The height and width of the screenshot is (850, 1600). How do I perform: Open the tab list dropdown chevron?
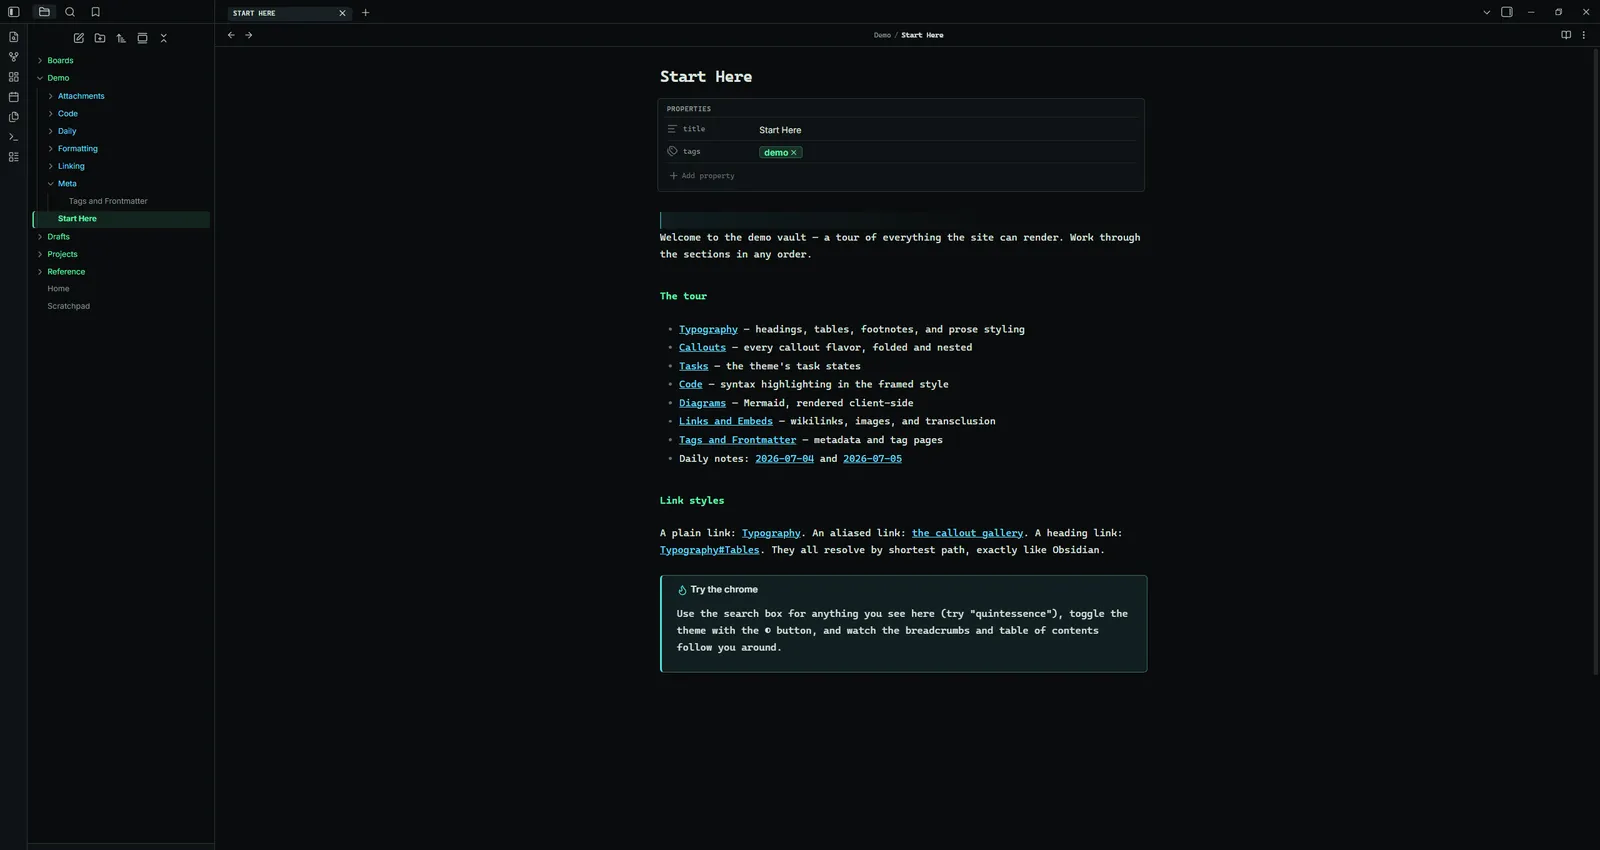pyautogui.click(x=1487, y=13)
